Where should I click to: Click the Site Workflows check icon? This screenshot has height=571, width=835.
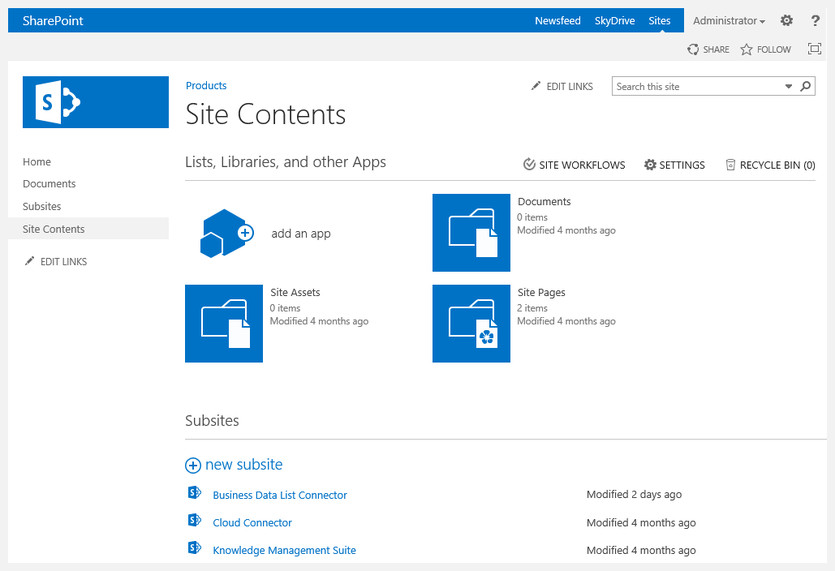pyautogui.click(x=529, y=164)
